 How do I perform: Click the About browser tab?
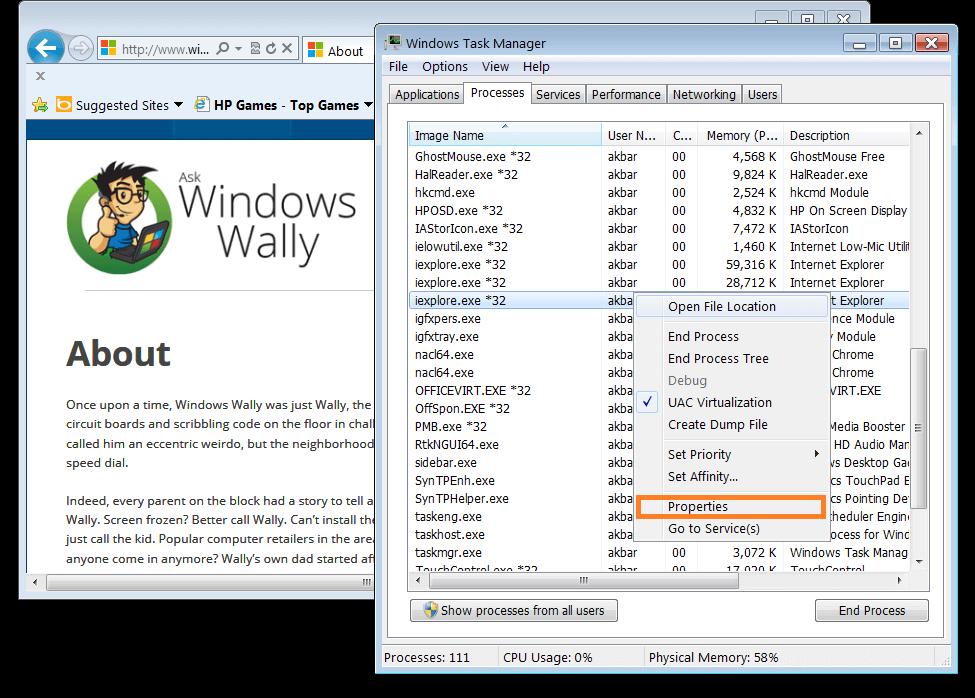click(x=336, y=51)
